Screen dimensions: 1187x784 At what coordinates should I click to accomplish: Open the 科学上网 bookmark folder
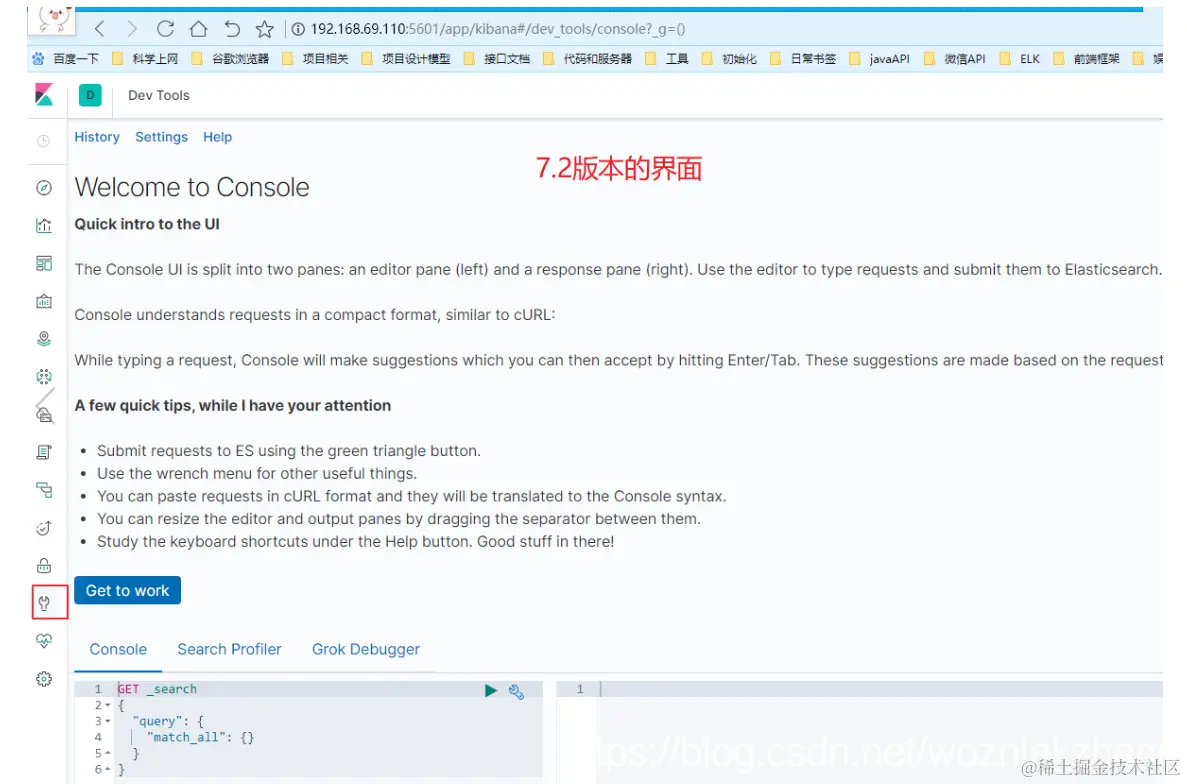click(145, 59)
